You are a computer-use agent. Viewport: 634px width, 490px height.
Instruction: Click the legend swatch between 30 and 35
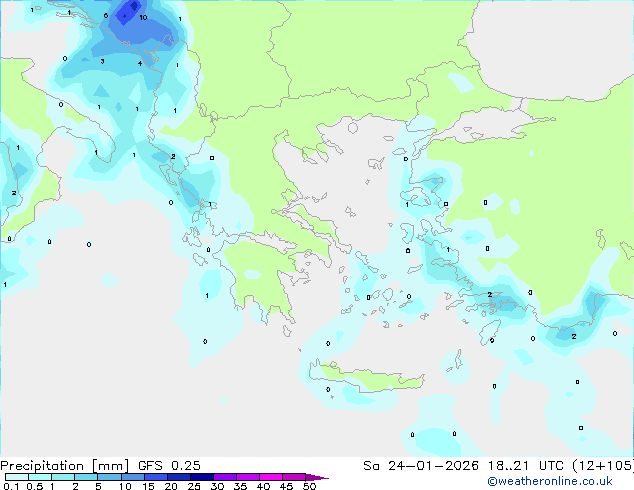[x=225, y=477]
